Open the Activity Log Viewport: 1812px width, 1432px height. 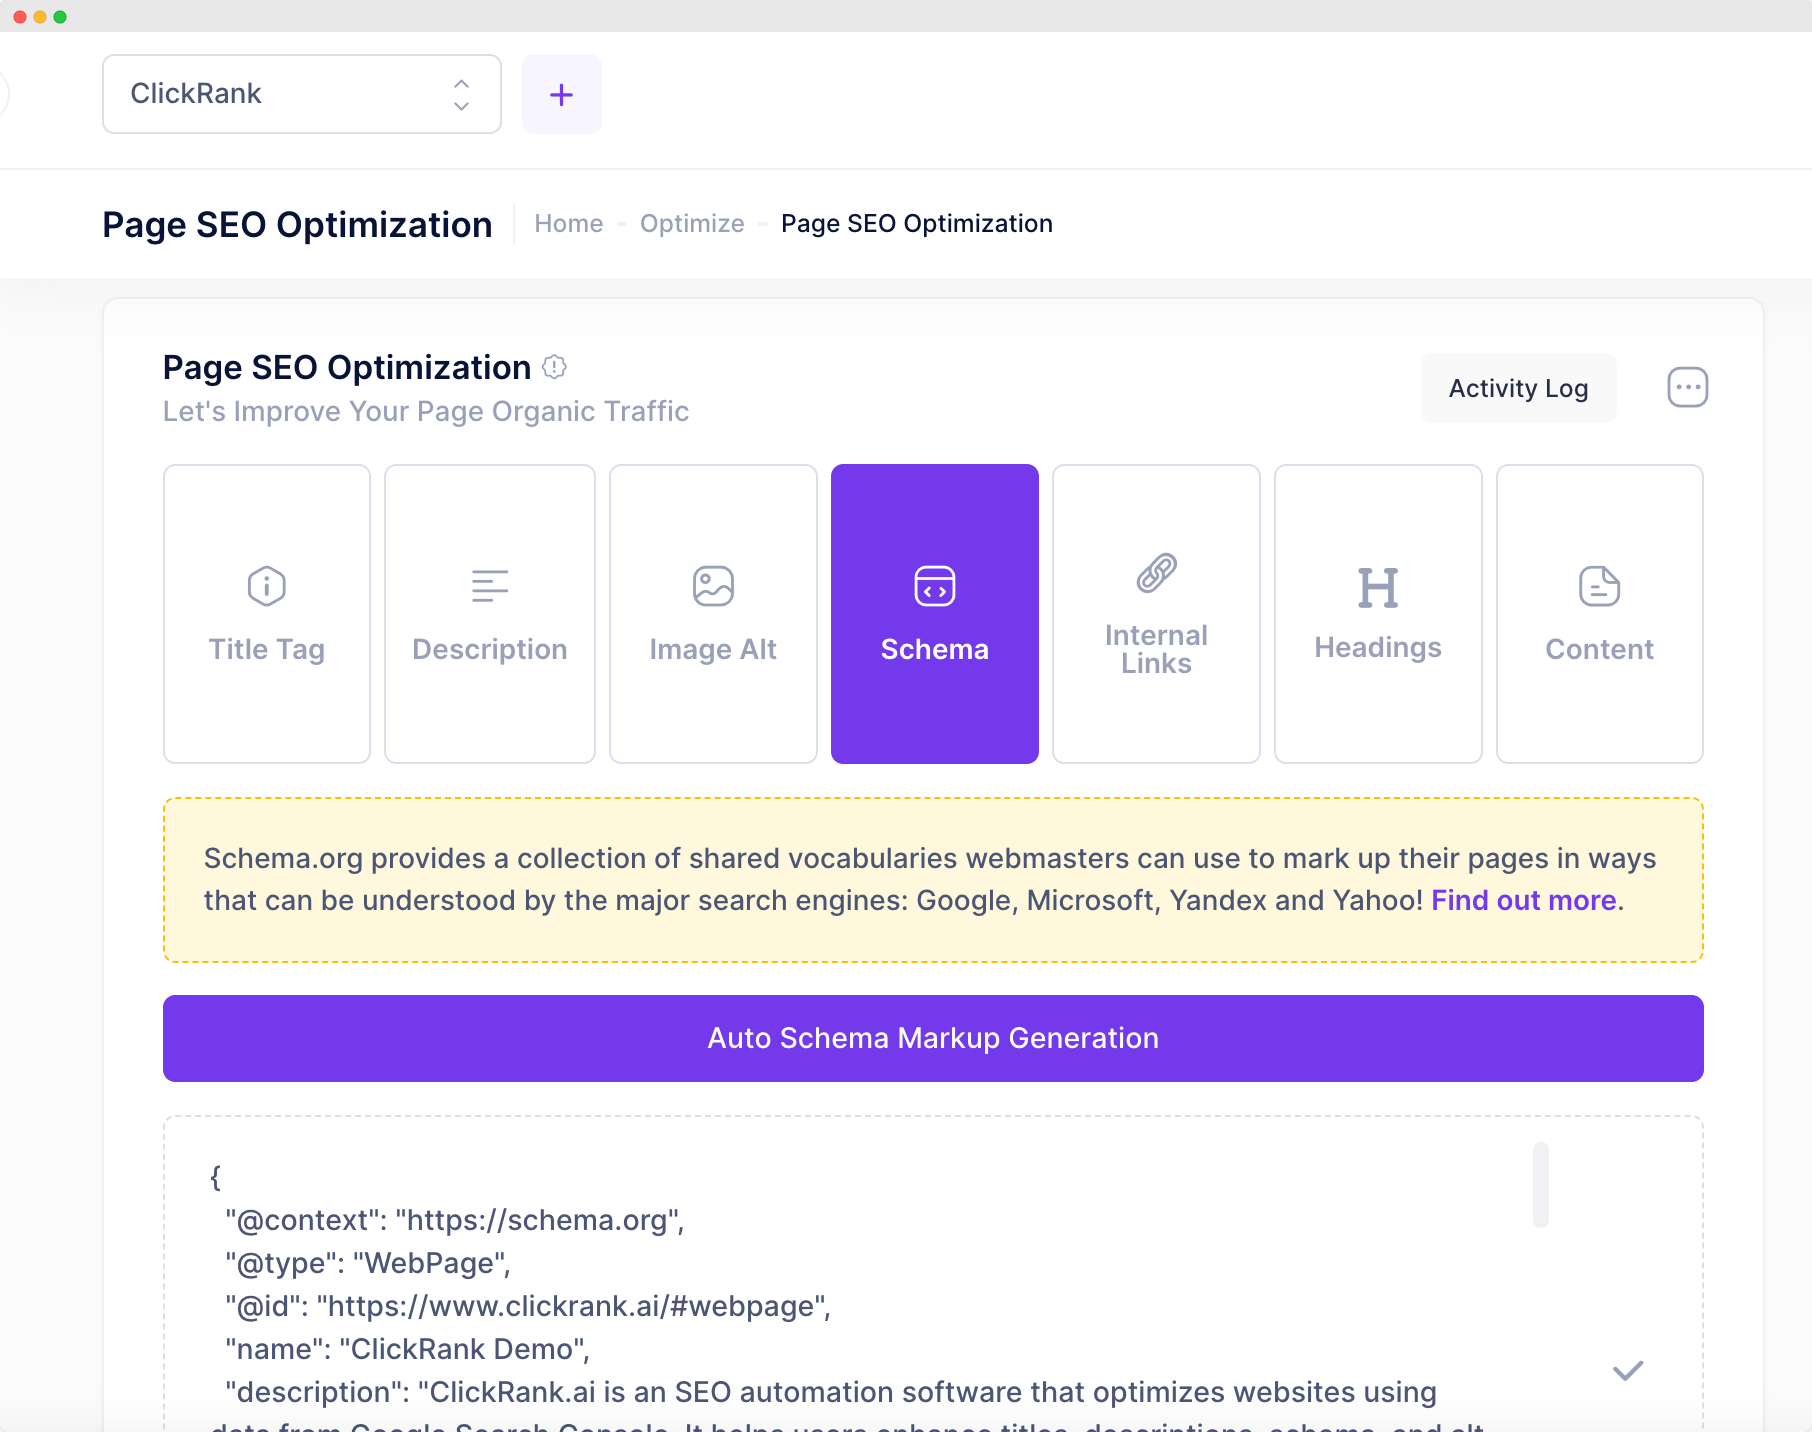click(1518, 388)
